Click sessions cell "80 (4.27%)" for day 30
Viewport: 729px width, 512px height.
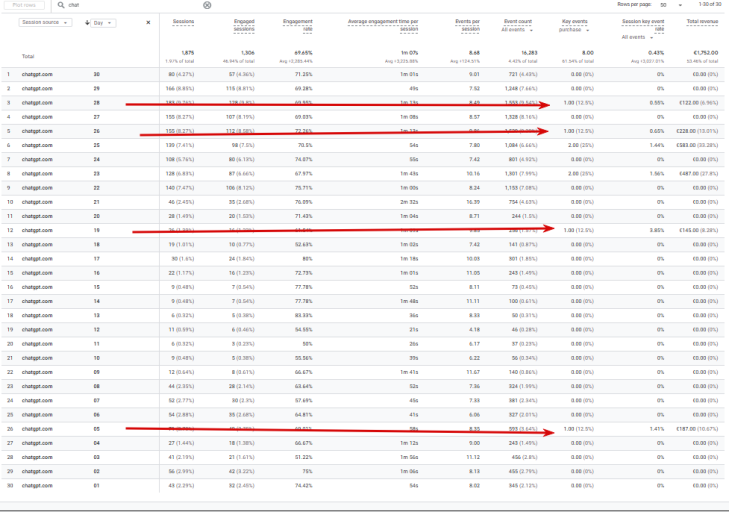(x=181, y=74)
